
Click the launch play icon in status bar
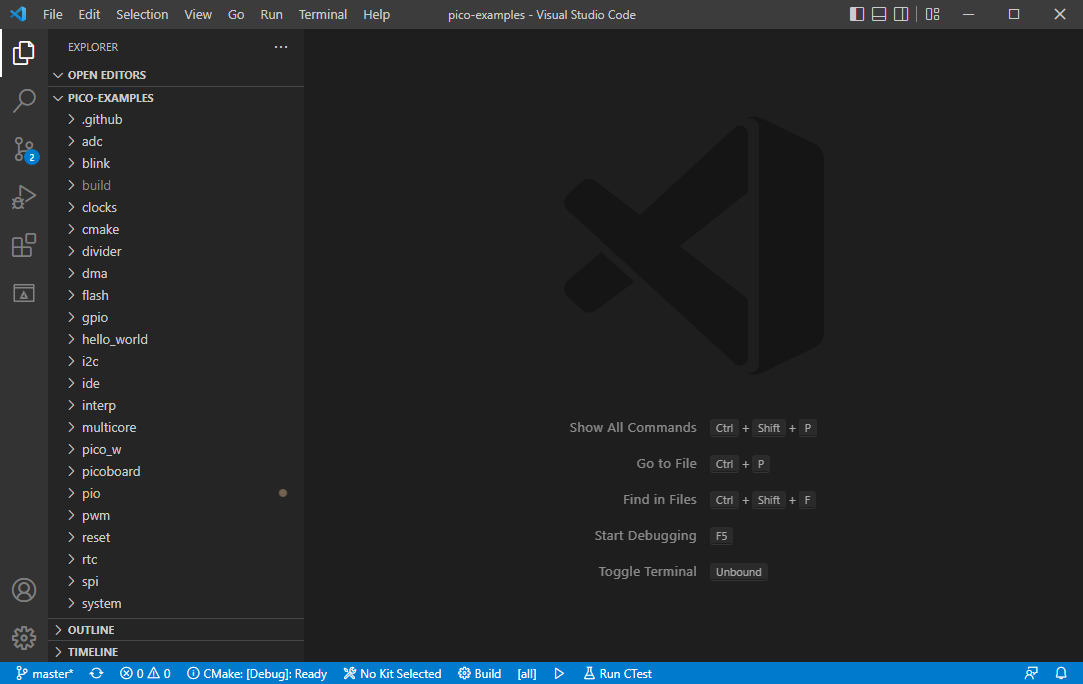point(559,674)
